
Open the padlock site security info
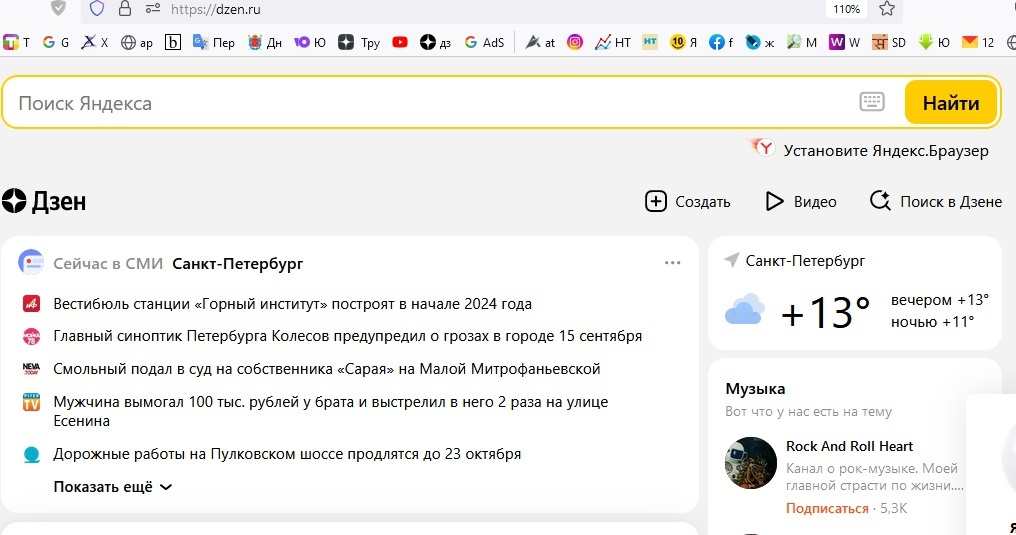click(x=124, y=8)
